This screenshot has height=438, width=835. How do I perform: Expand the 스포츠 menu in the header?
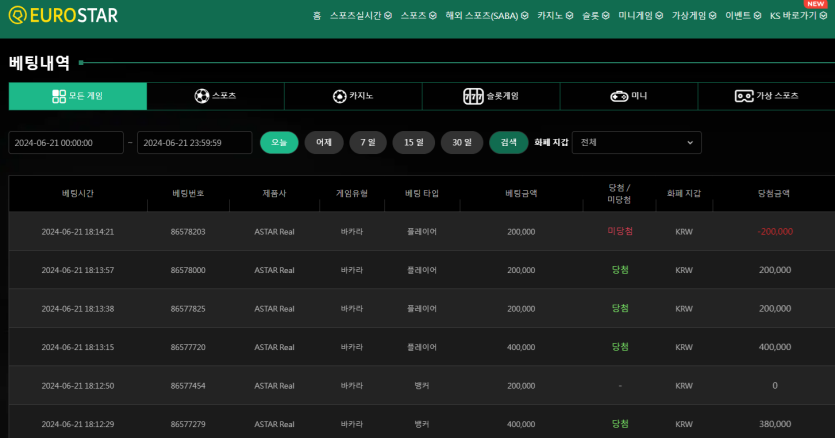(x=418, y=16)
